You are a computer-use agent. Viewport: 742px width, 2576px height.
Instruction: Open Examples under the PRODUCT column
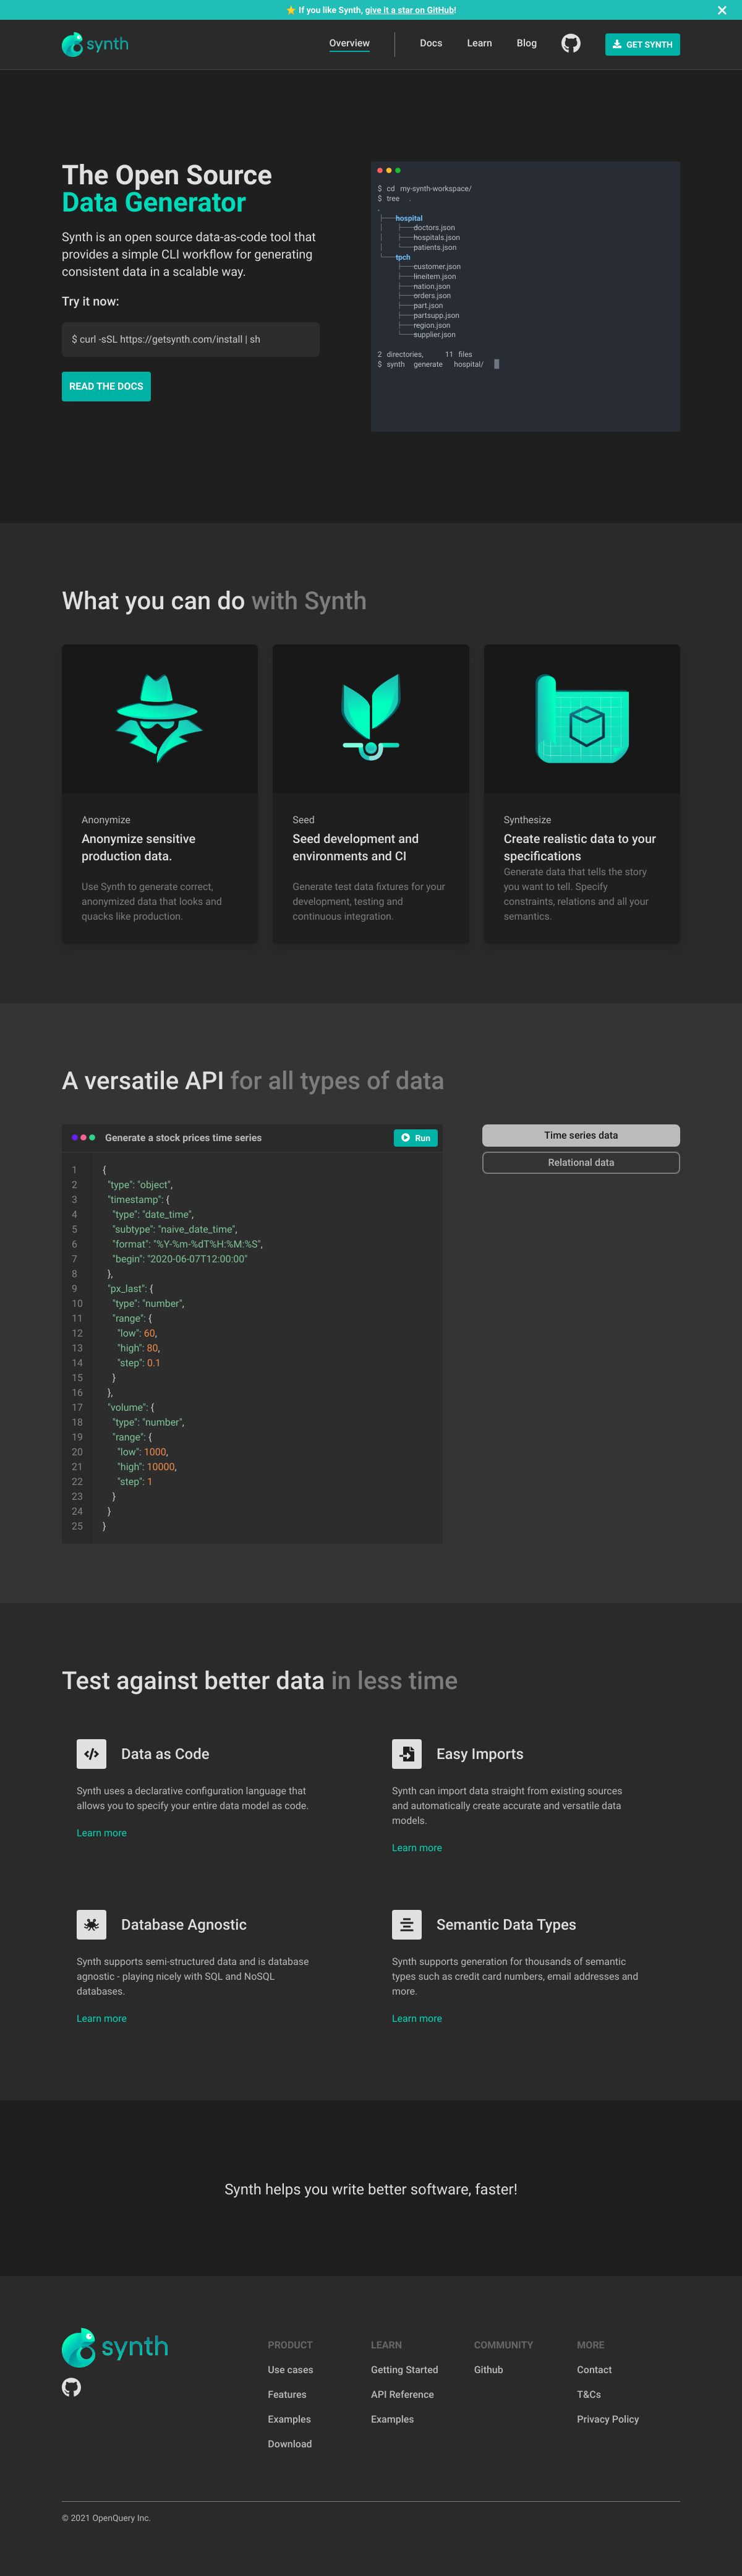[x=289, y=2419]
